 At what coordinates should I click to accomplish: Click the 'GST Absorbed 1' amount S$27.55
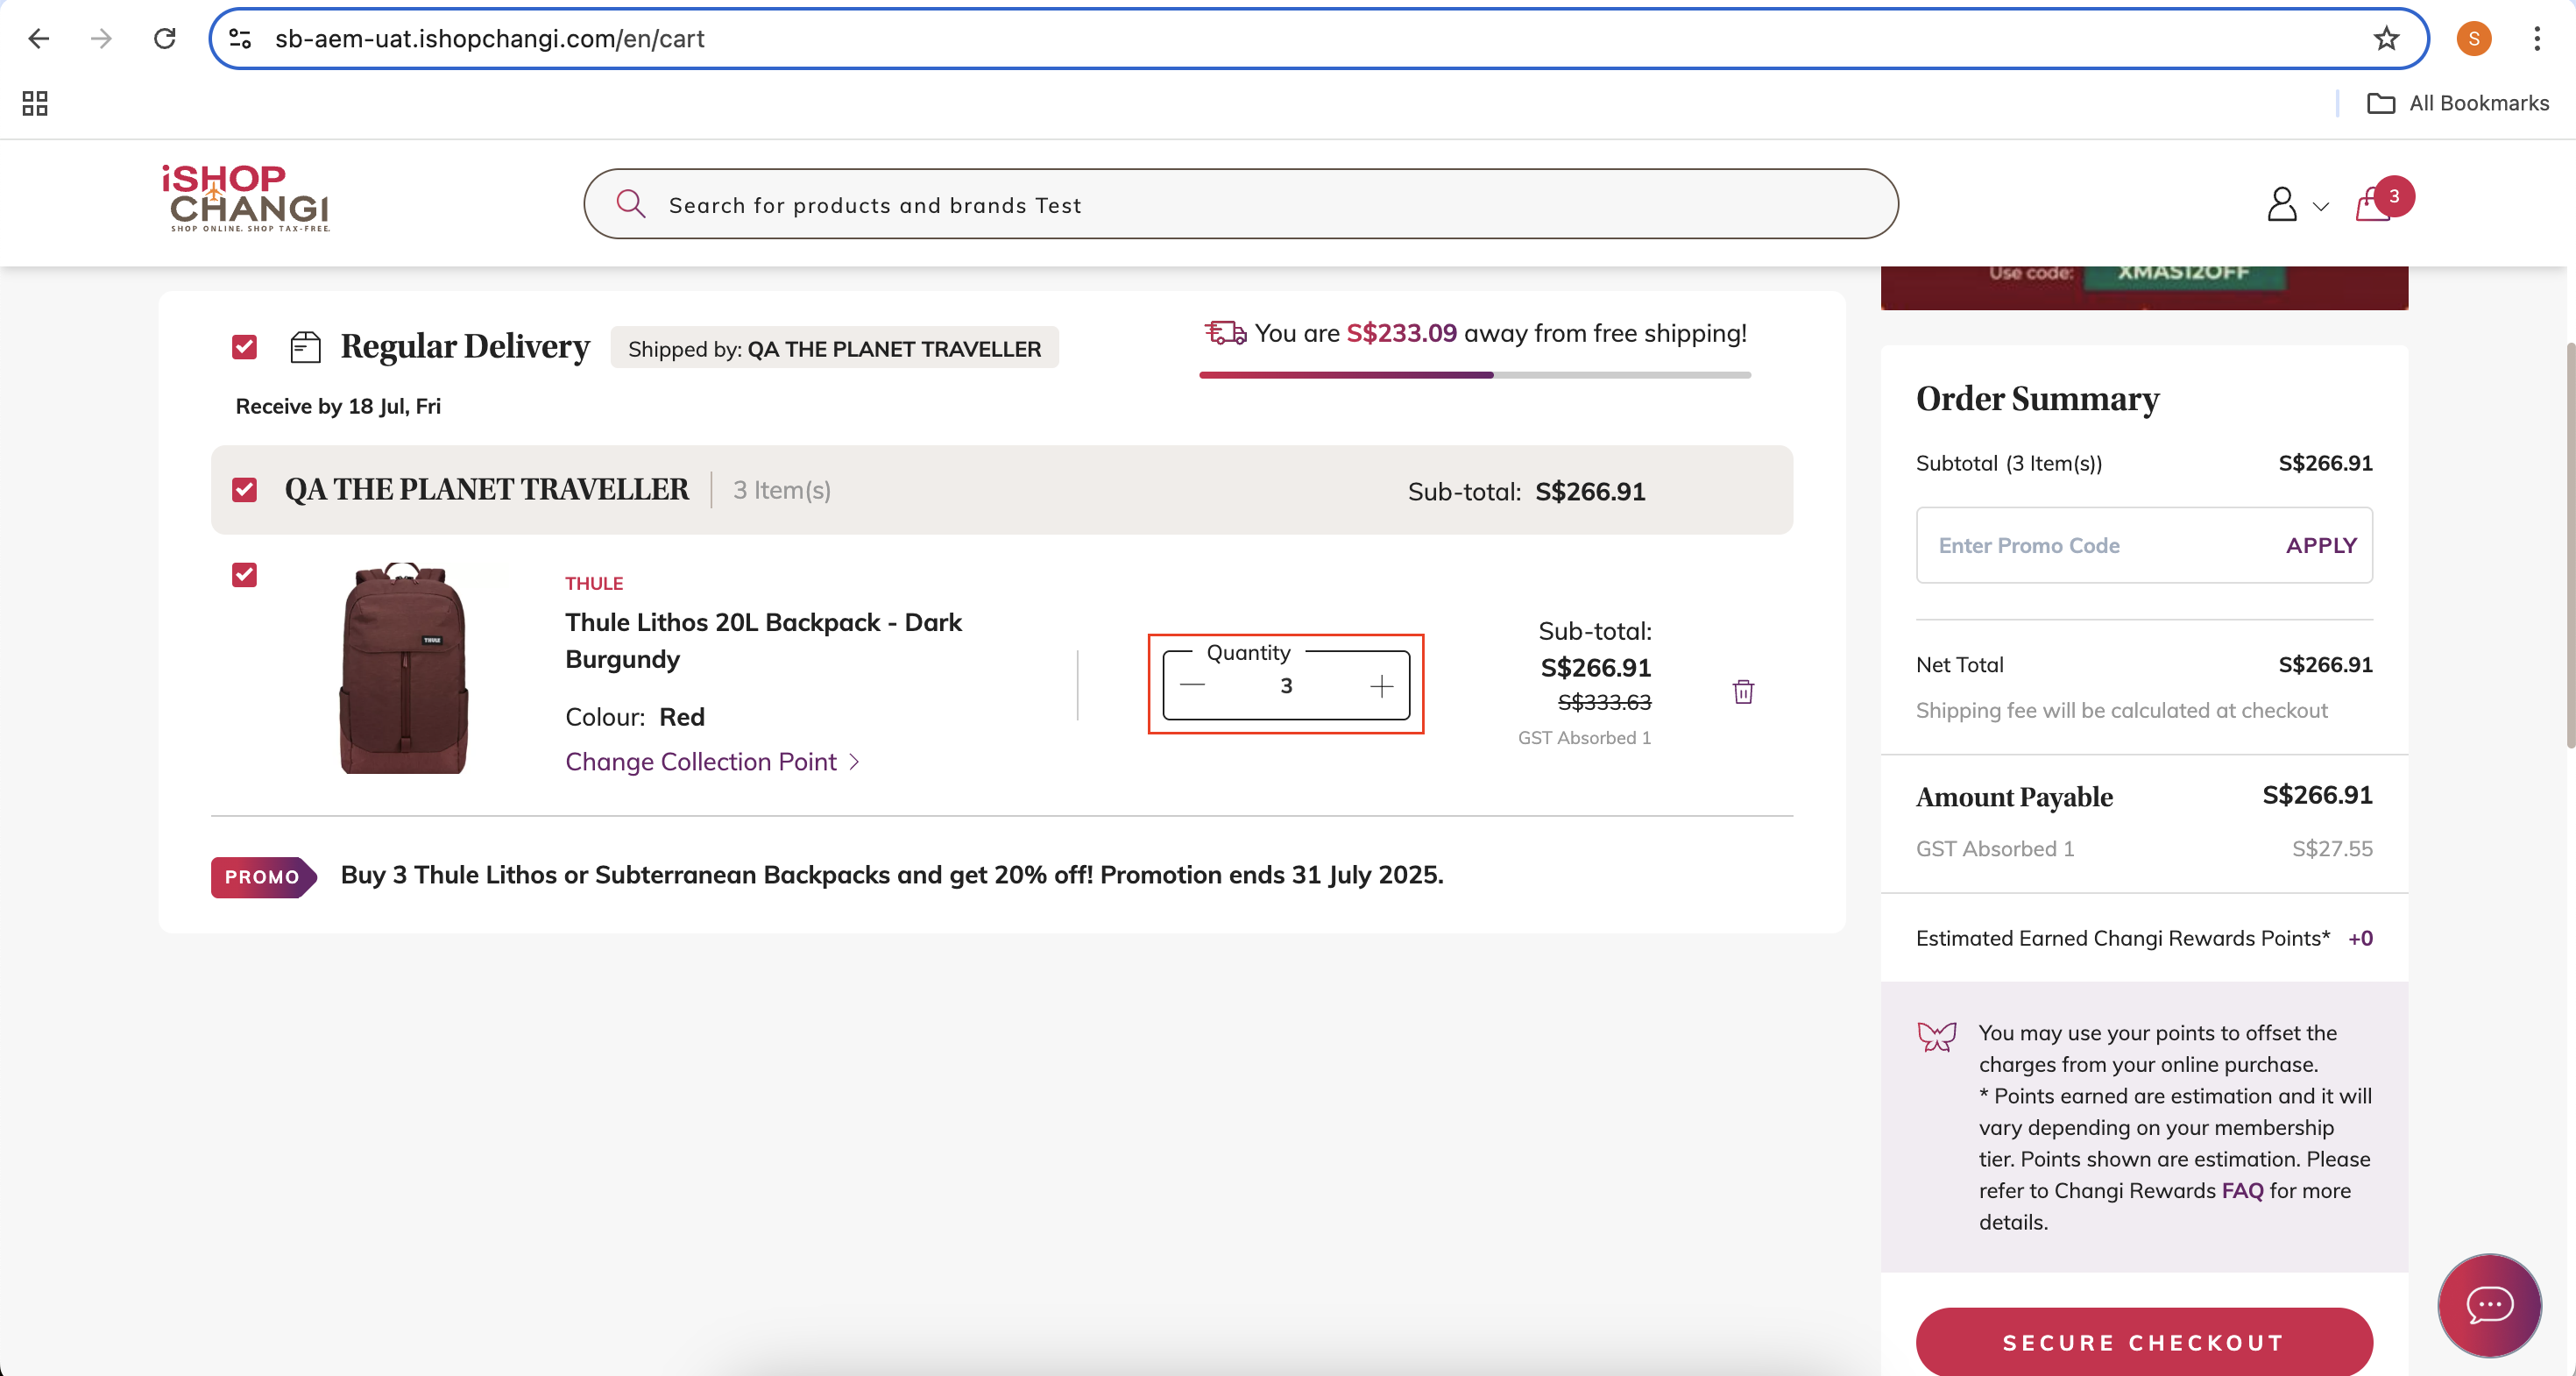tap(2332, 848)
